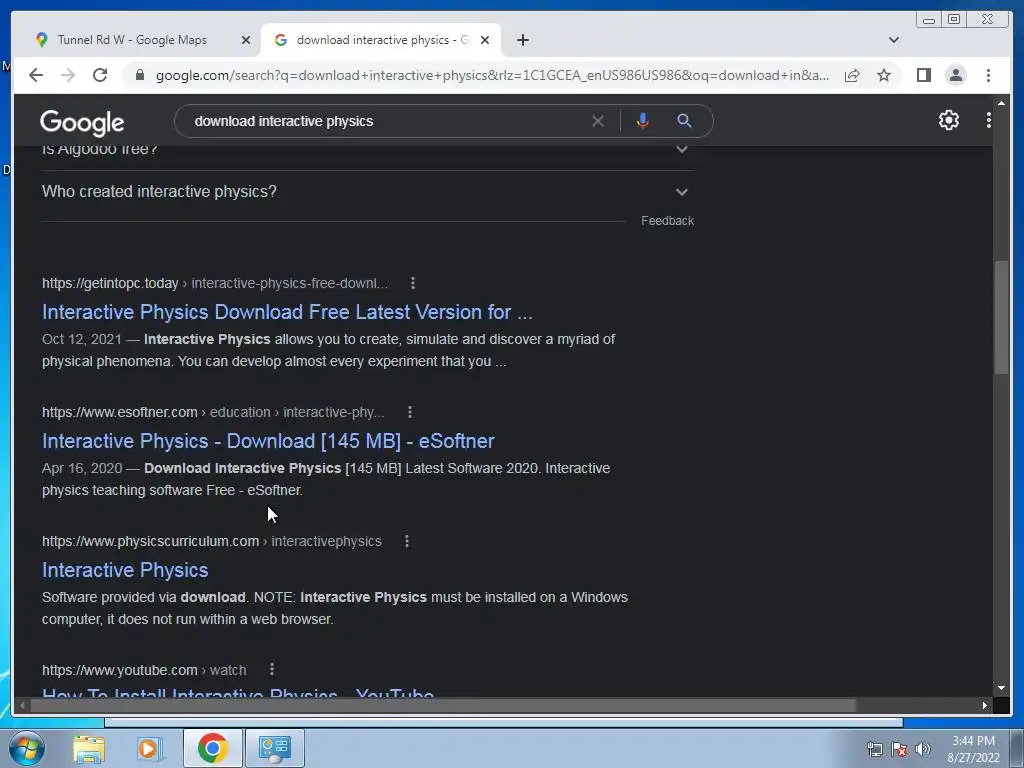1024x768 pixels.
Task: Open 'How To Install Interactive Physics - YouTube' link
Action: point(238,692)
